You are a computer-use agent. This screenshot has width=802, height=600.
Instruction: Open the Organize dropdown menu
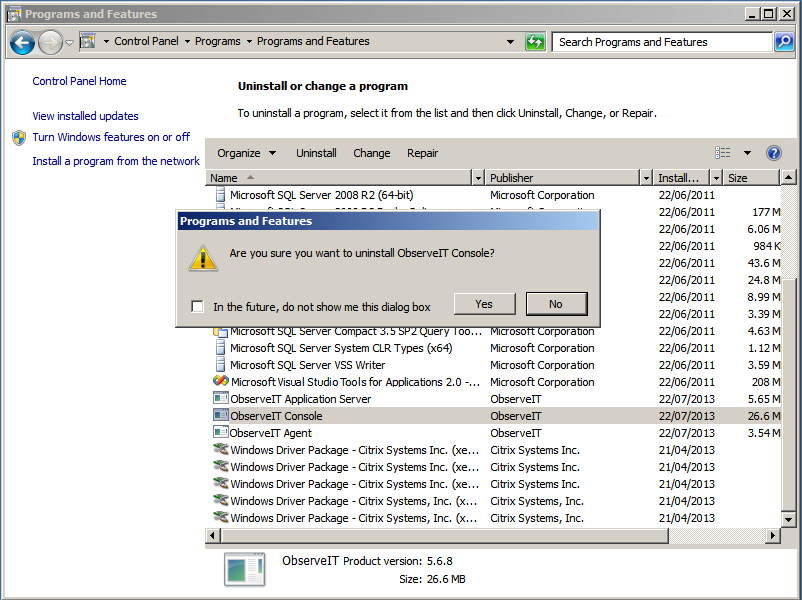(246, 153)
